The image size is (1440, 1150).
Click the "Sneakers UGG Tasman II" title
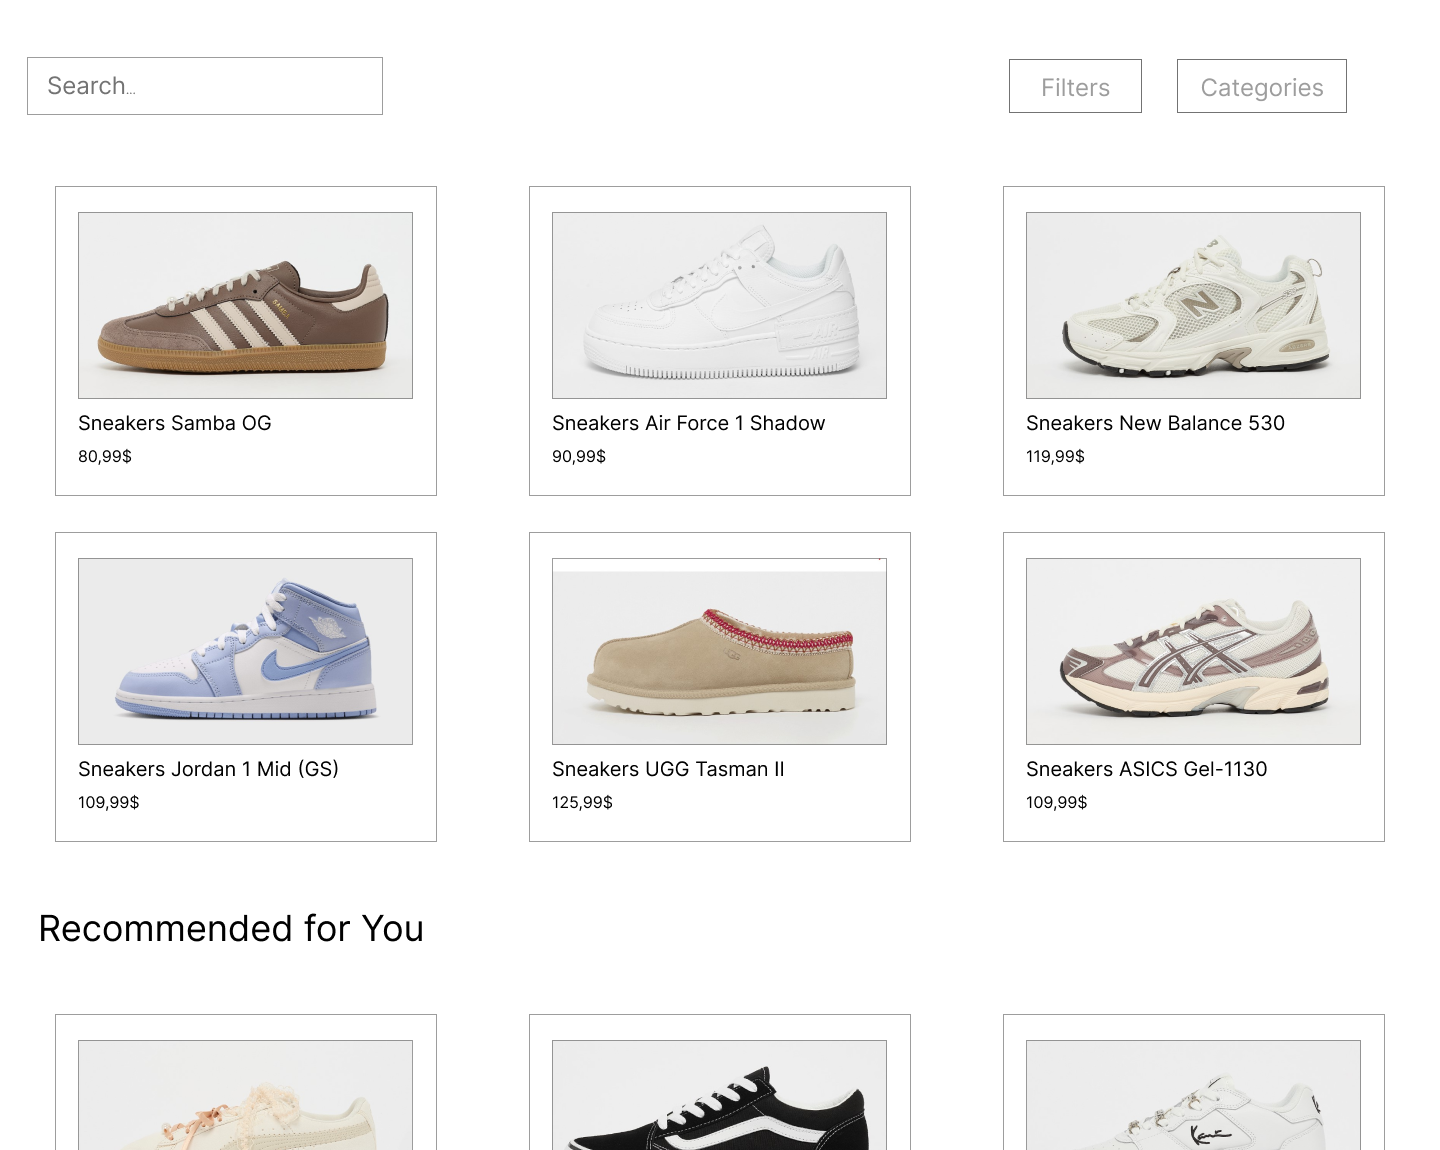click(668, 769)
